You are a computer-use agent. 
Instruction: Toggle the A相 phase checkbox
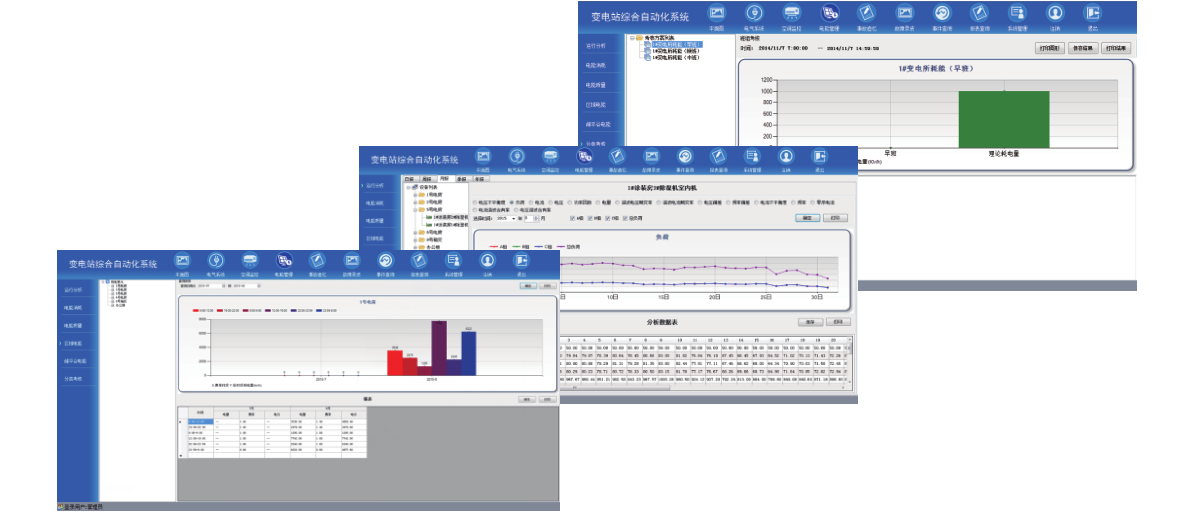pyautogui.click(x=573, y=217)
